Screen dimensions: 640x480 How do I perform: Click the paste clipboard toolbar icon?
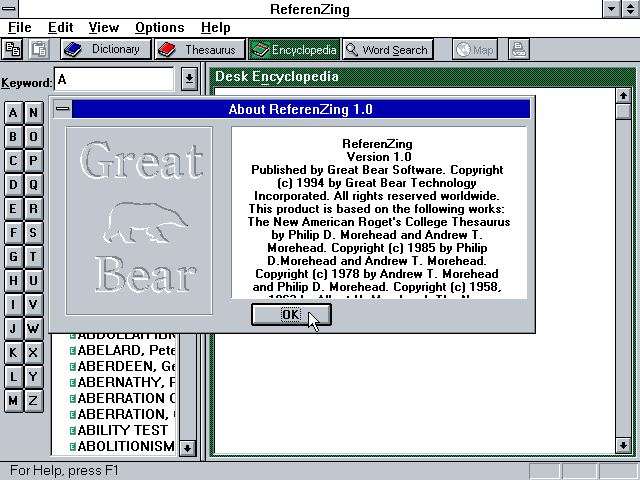[39, 49]
